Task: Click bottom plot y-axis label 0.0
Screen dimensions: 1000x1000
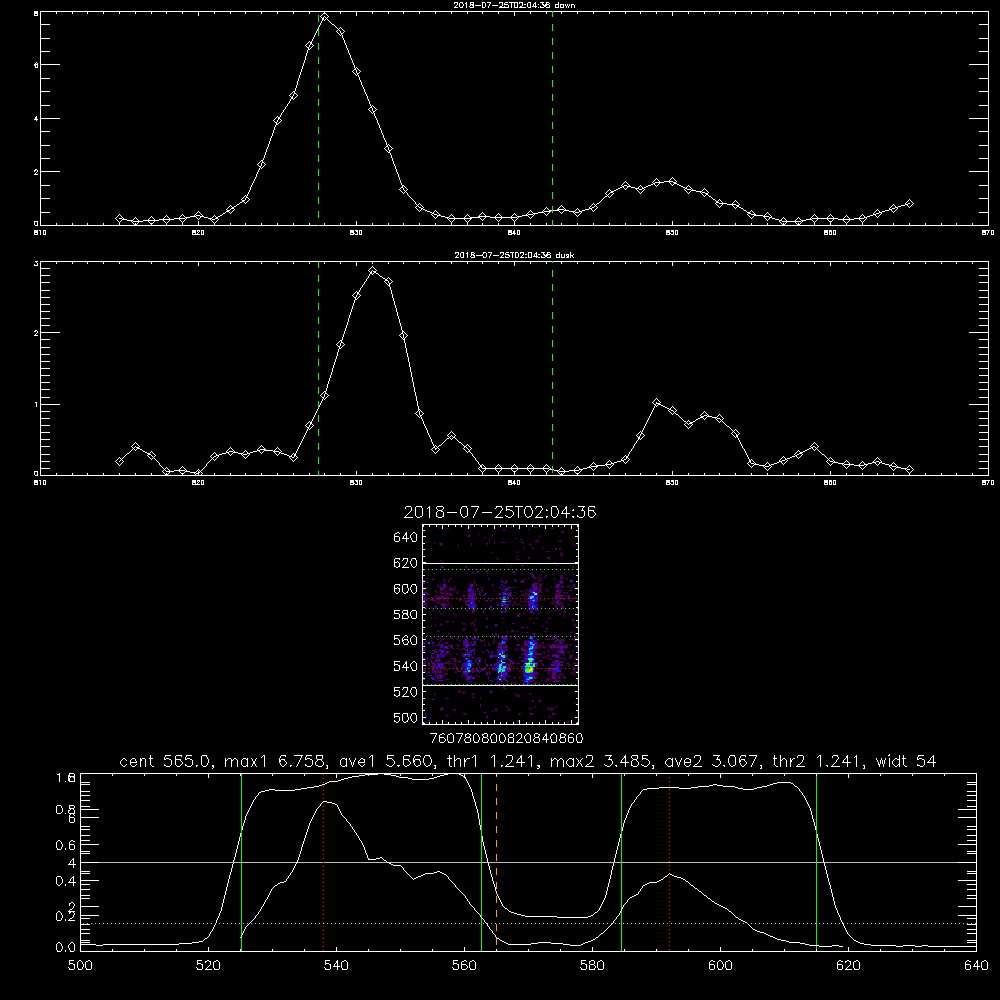Action: pyautogui.click(x=66, y=948)
